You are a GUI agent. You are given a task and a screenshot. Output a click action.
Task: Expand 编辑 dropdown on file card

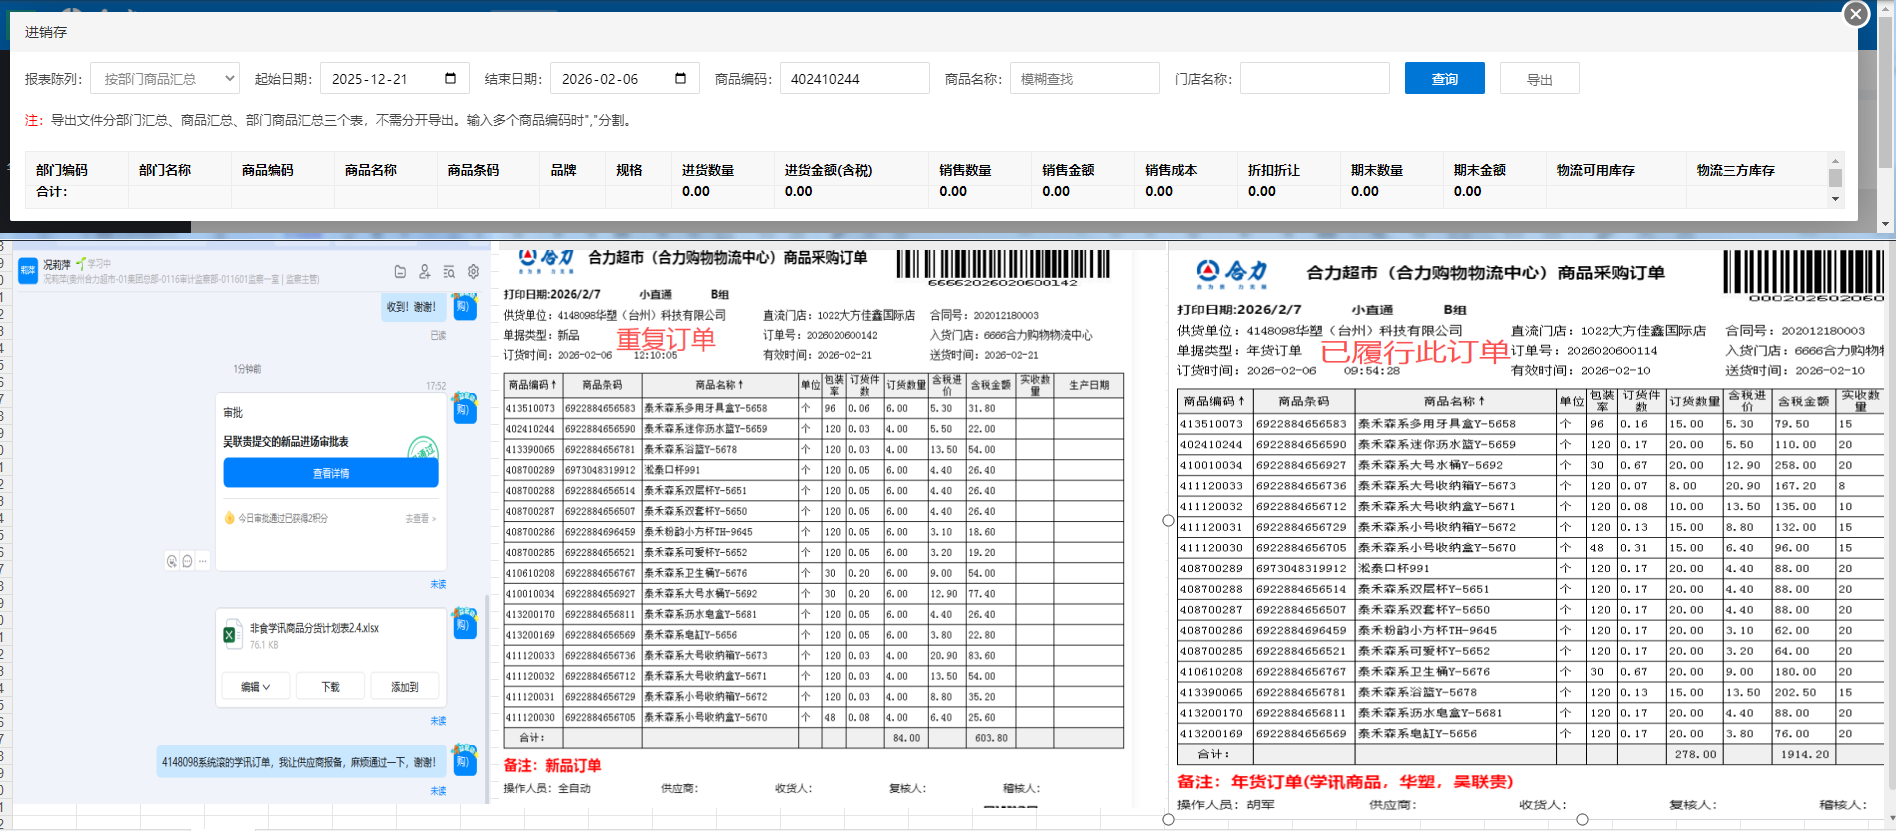256,687
